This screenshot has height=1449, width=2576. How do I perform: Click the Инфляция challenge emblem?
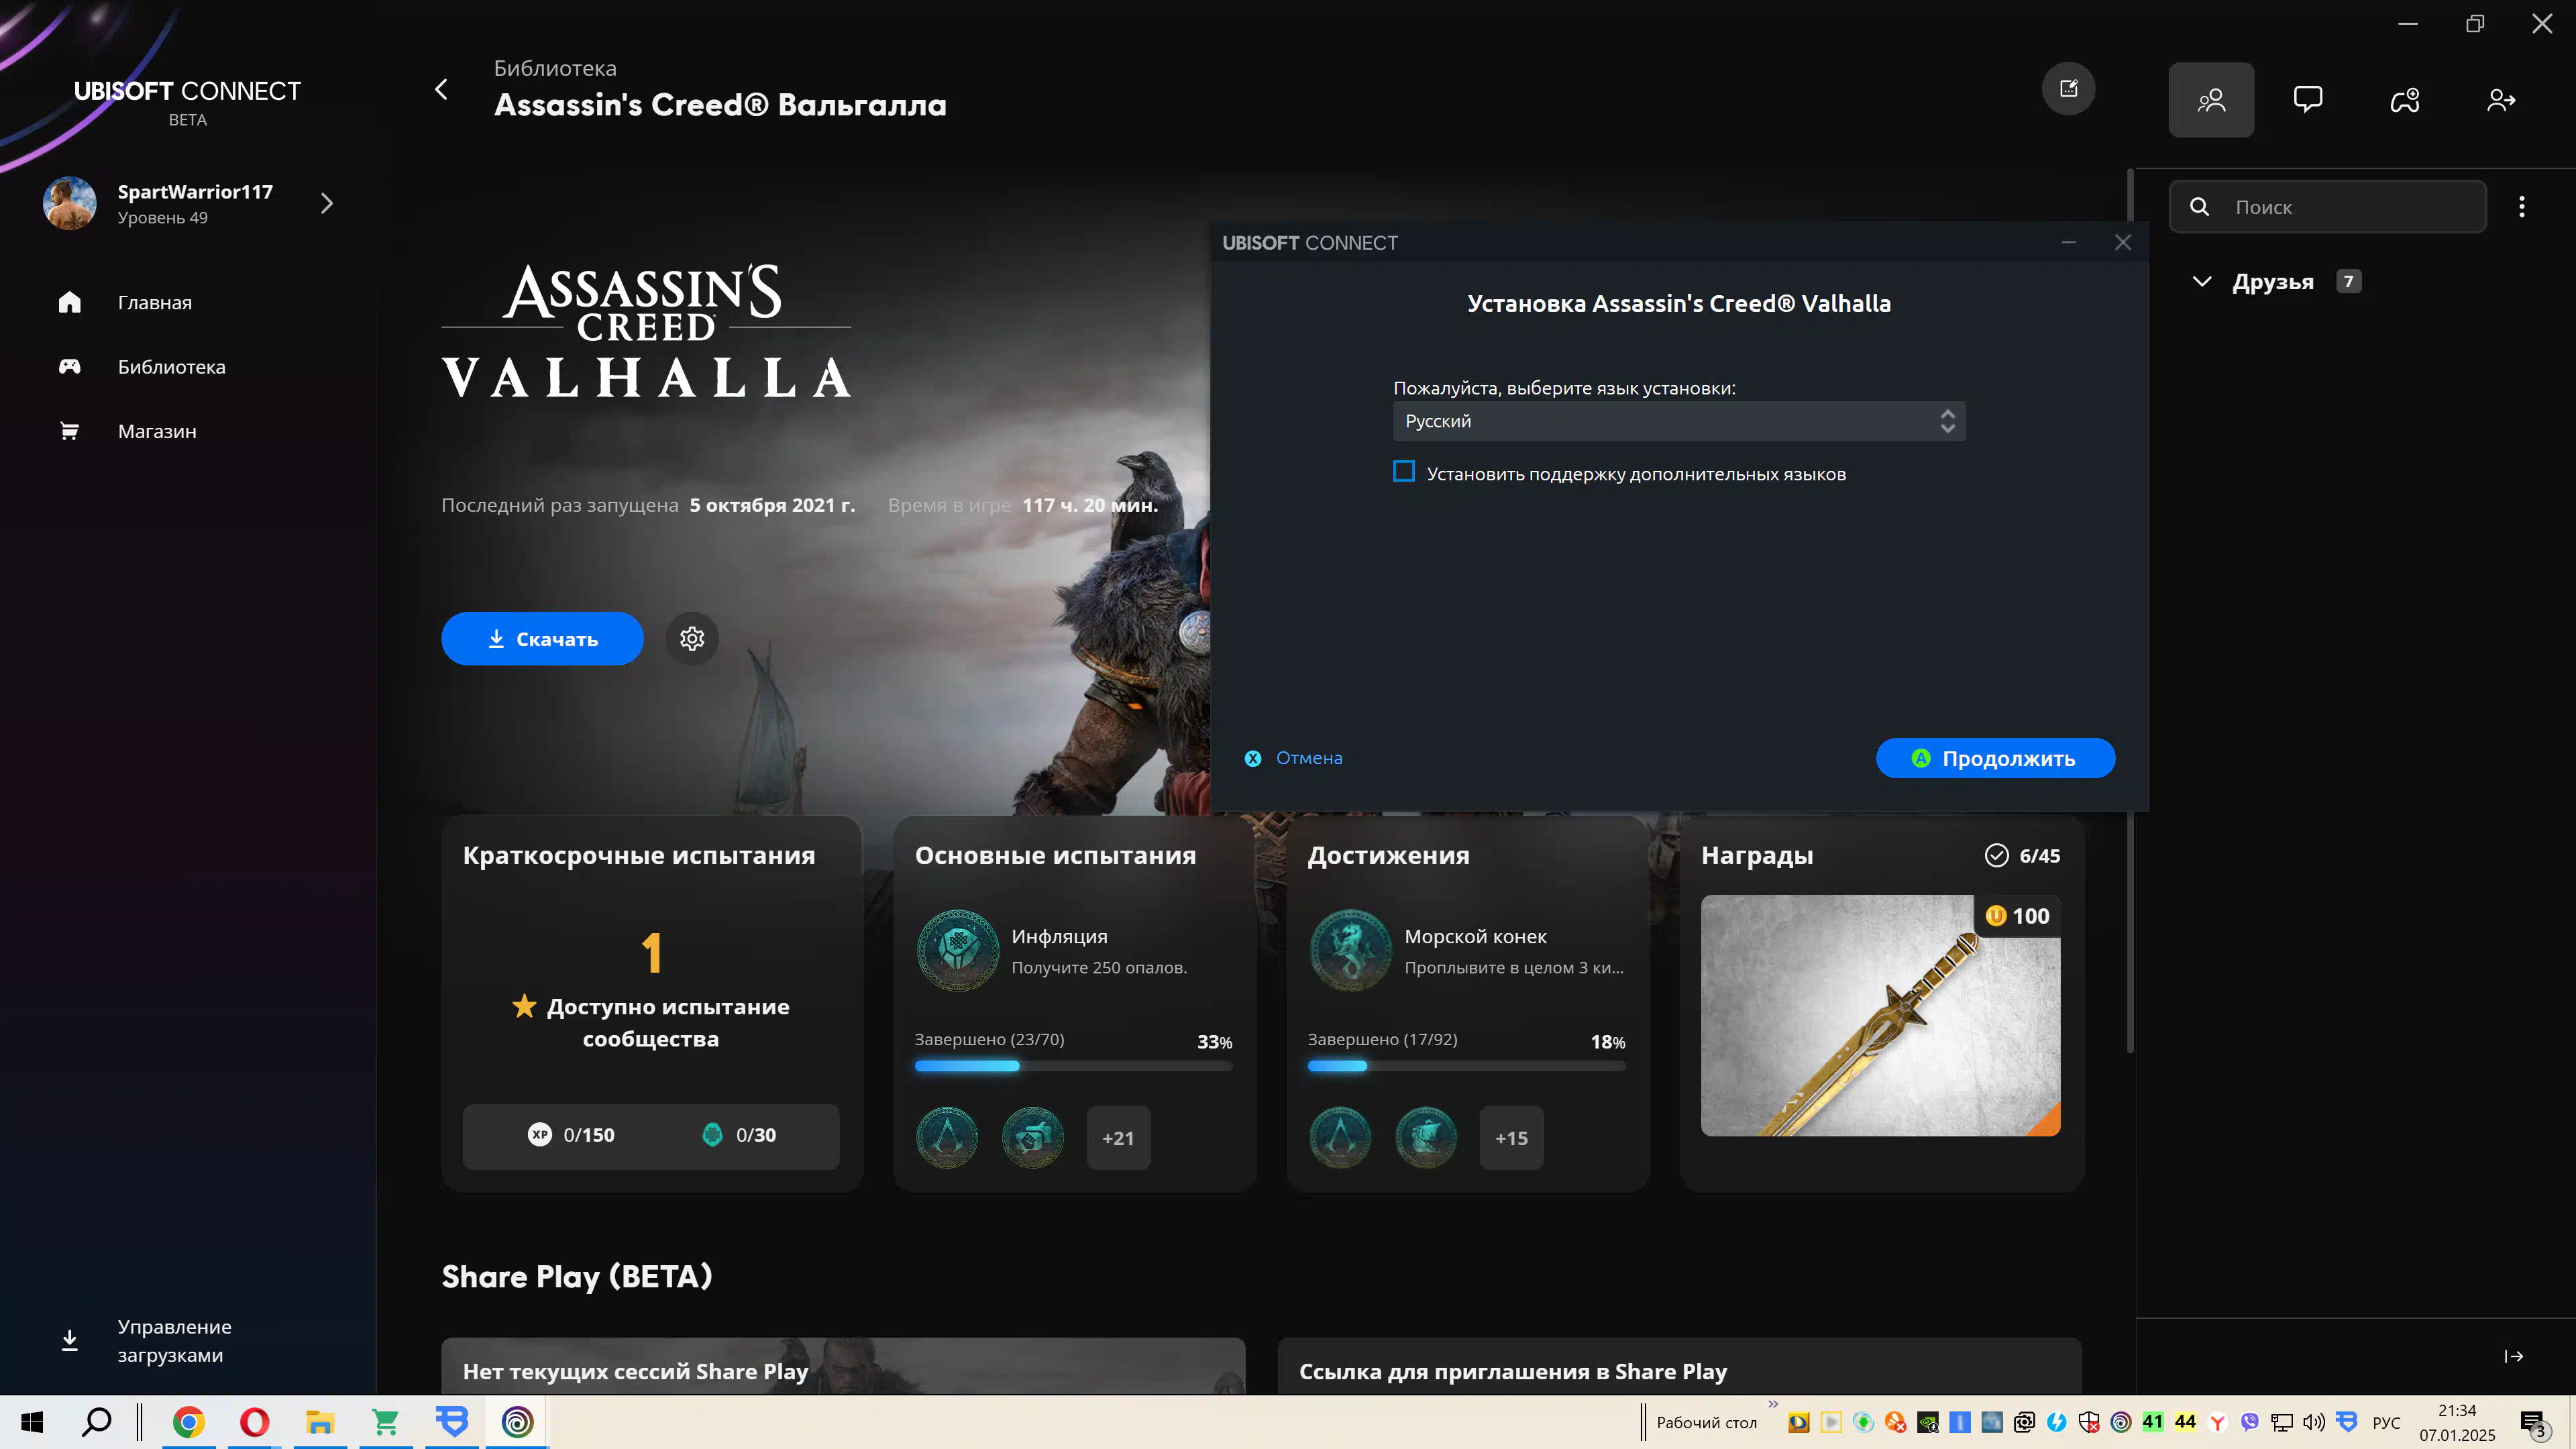957,950
